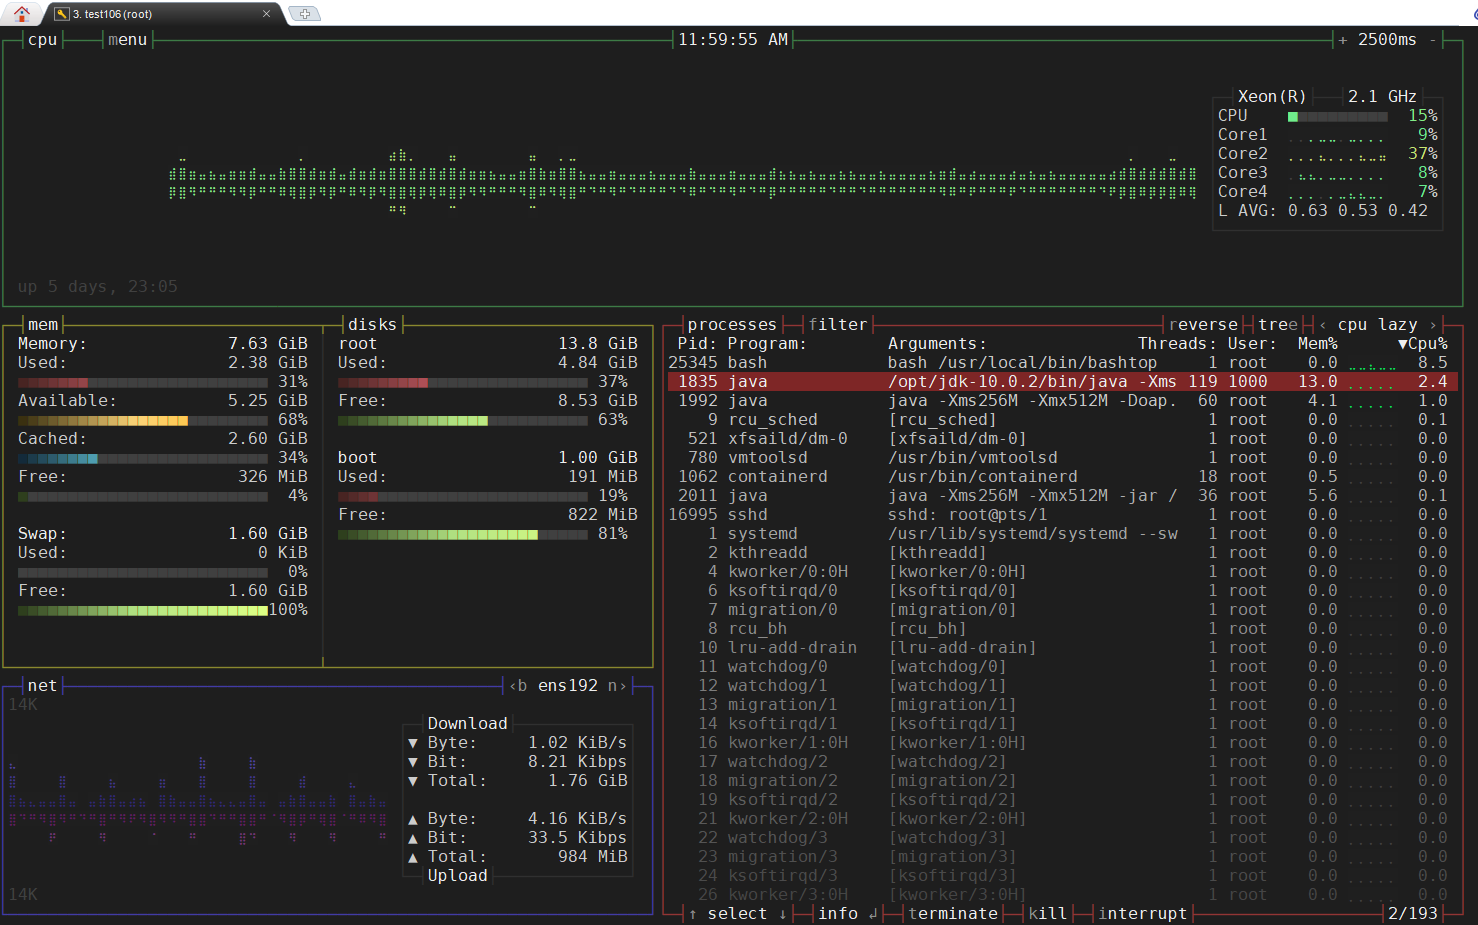Viewport: 1478px width, 925px height.
Task: Click the cpu box label
Action: (x=42, y=40)
